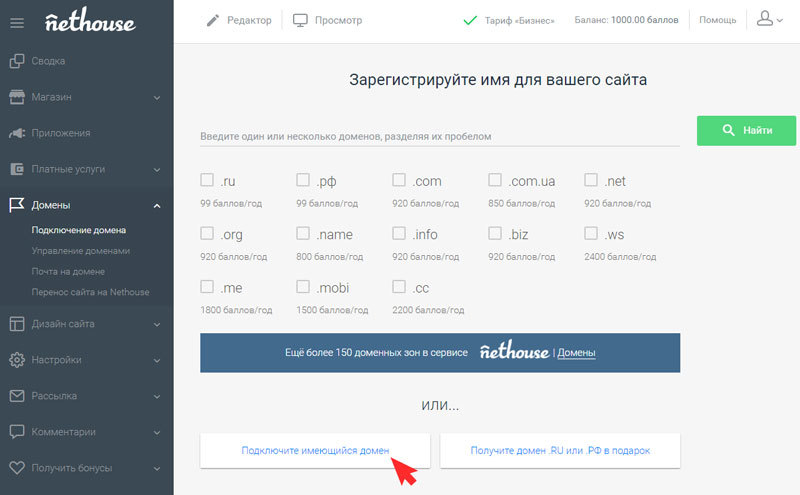Open the Приложения menu label

point(61,133)
